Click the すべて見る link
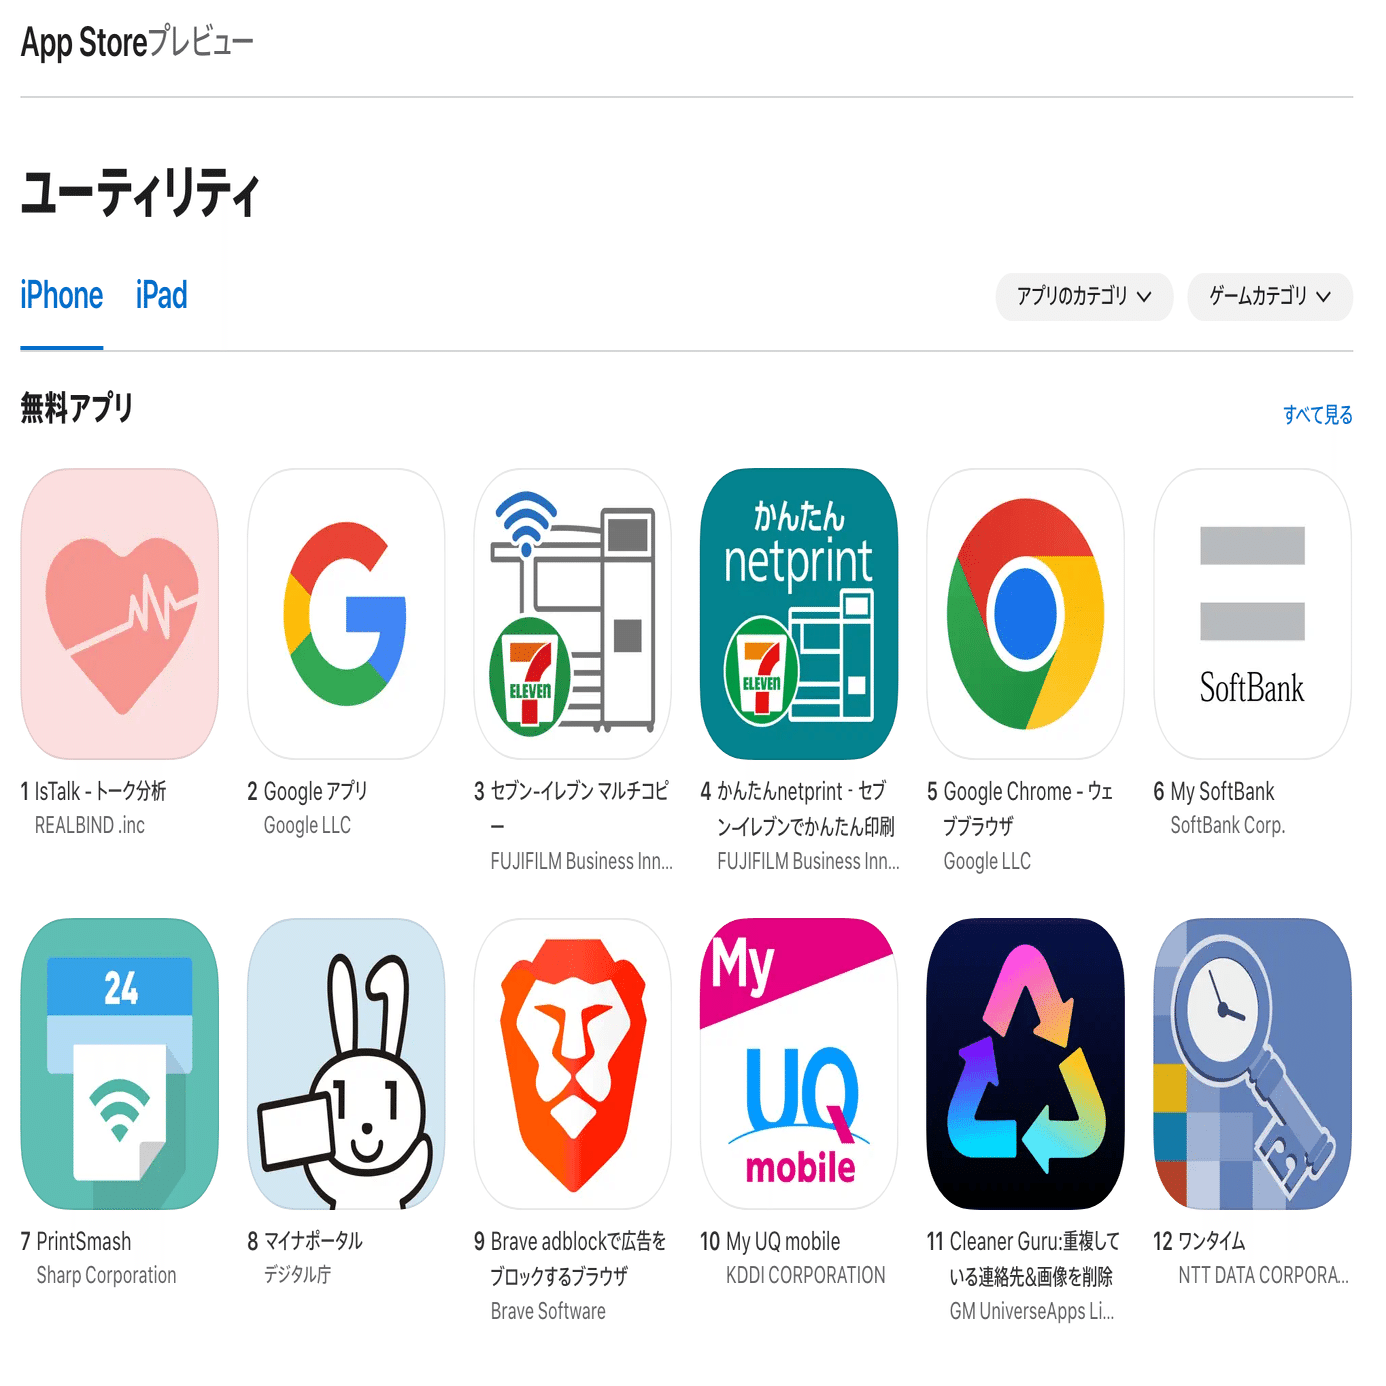This screenshot has height=1386, width=1386. click(1318, 415)
